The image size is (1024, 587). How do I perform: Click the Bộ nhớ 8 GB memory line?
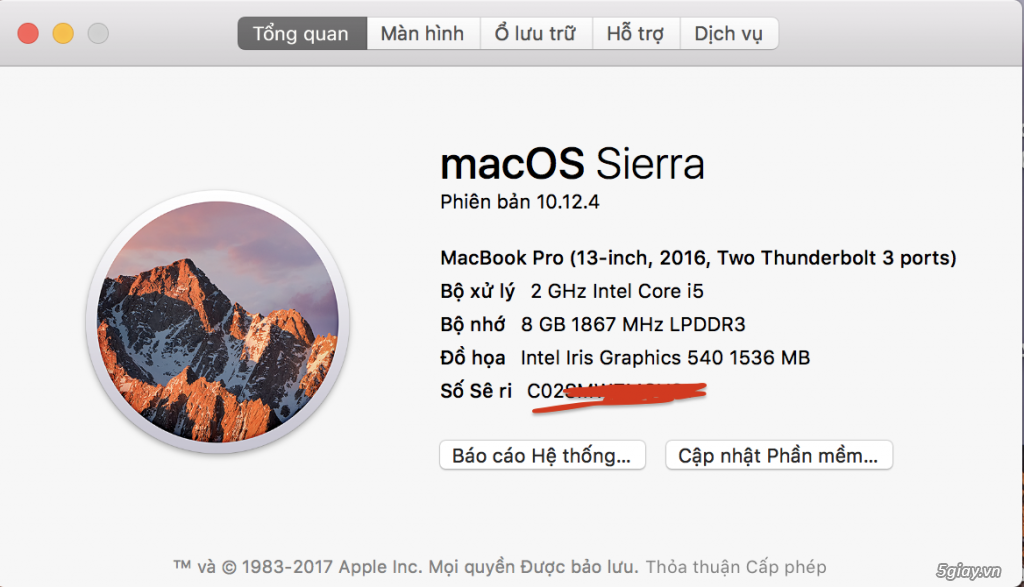pos(592,325)
